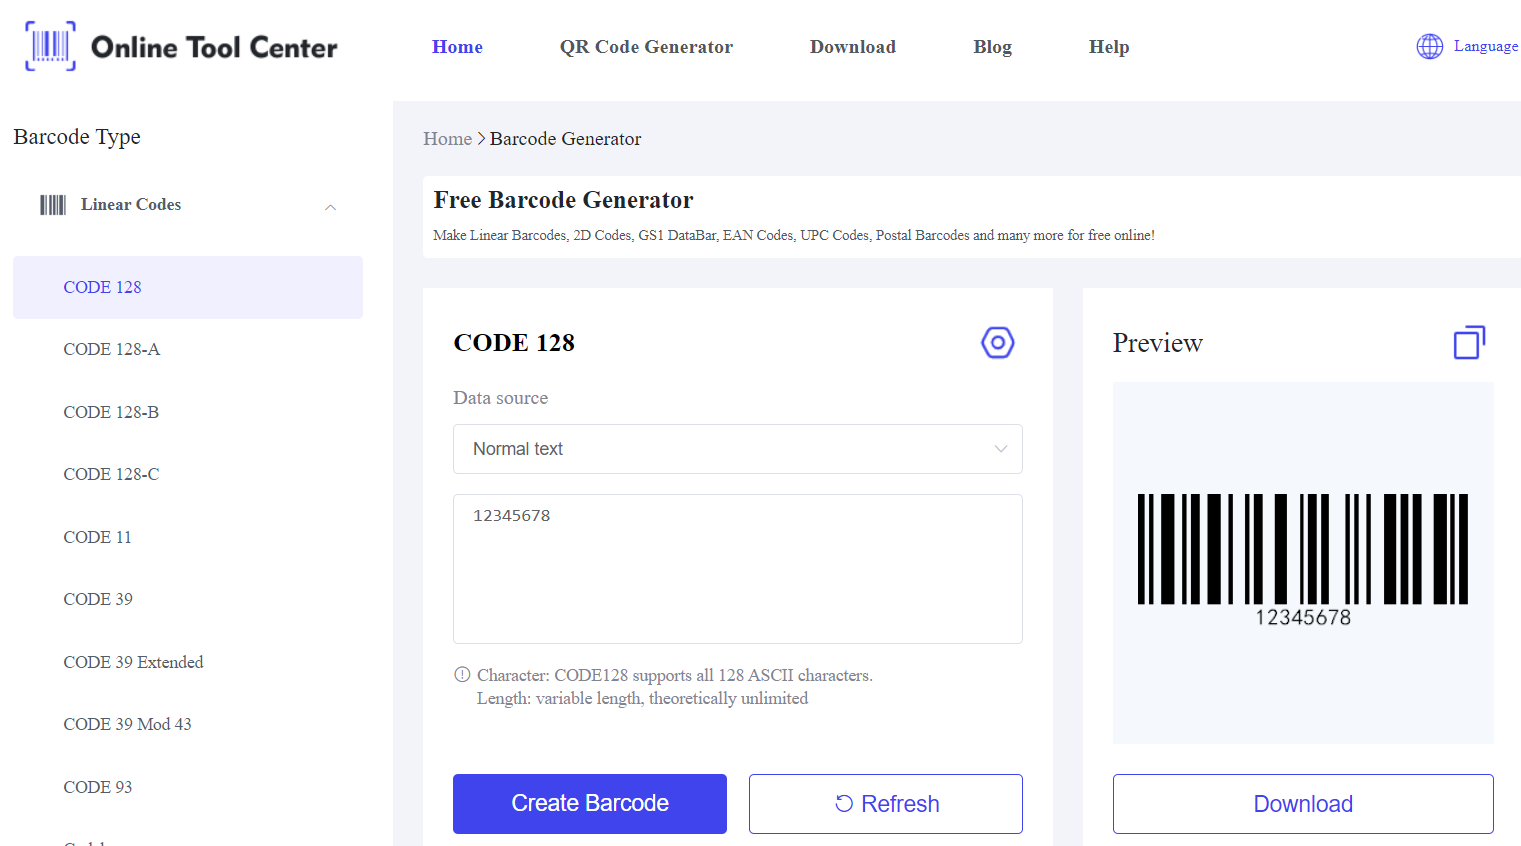Click the Home breadcrumb link

(447, 139)
